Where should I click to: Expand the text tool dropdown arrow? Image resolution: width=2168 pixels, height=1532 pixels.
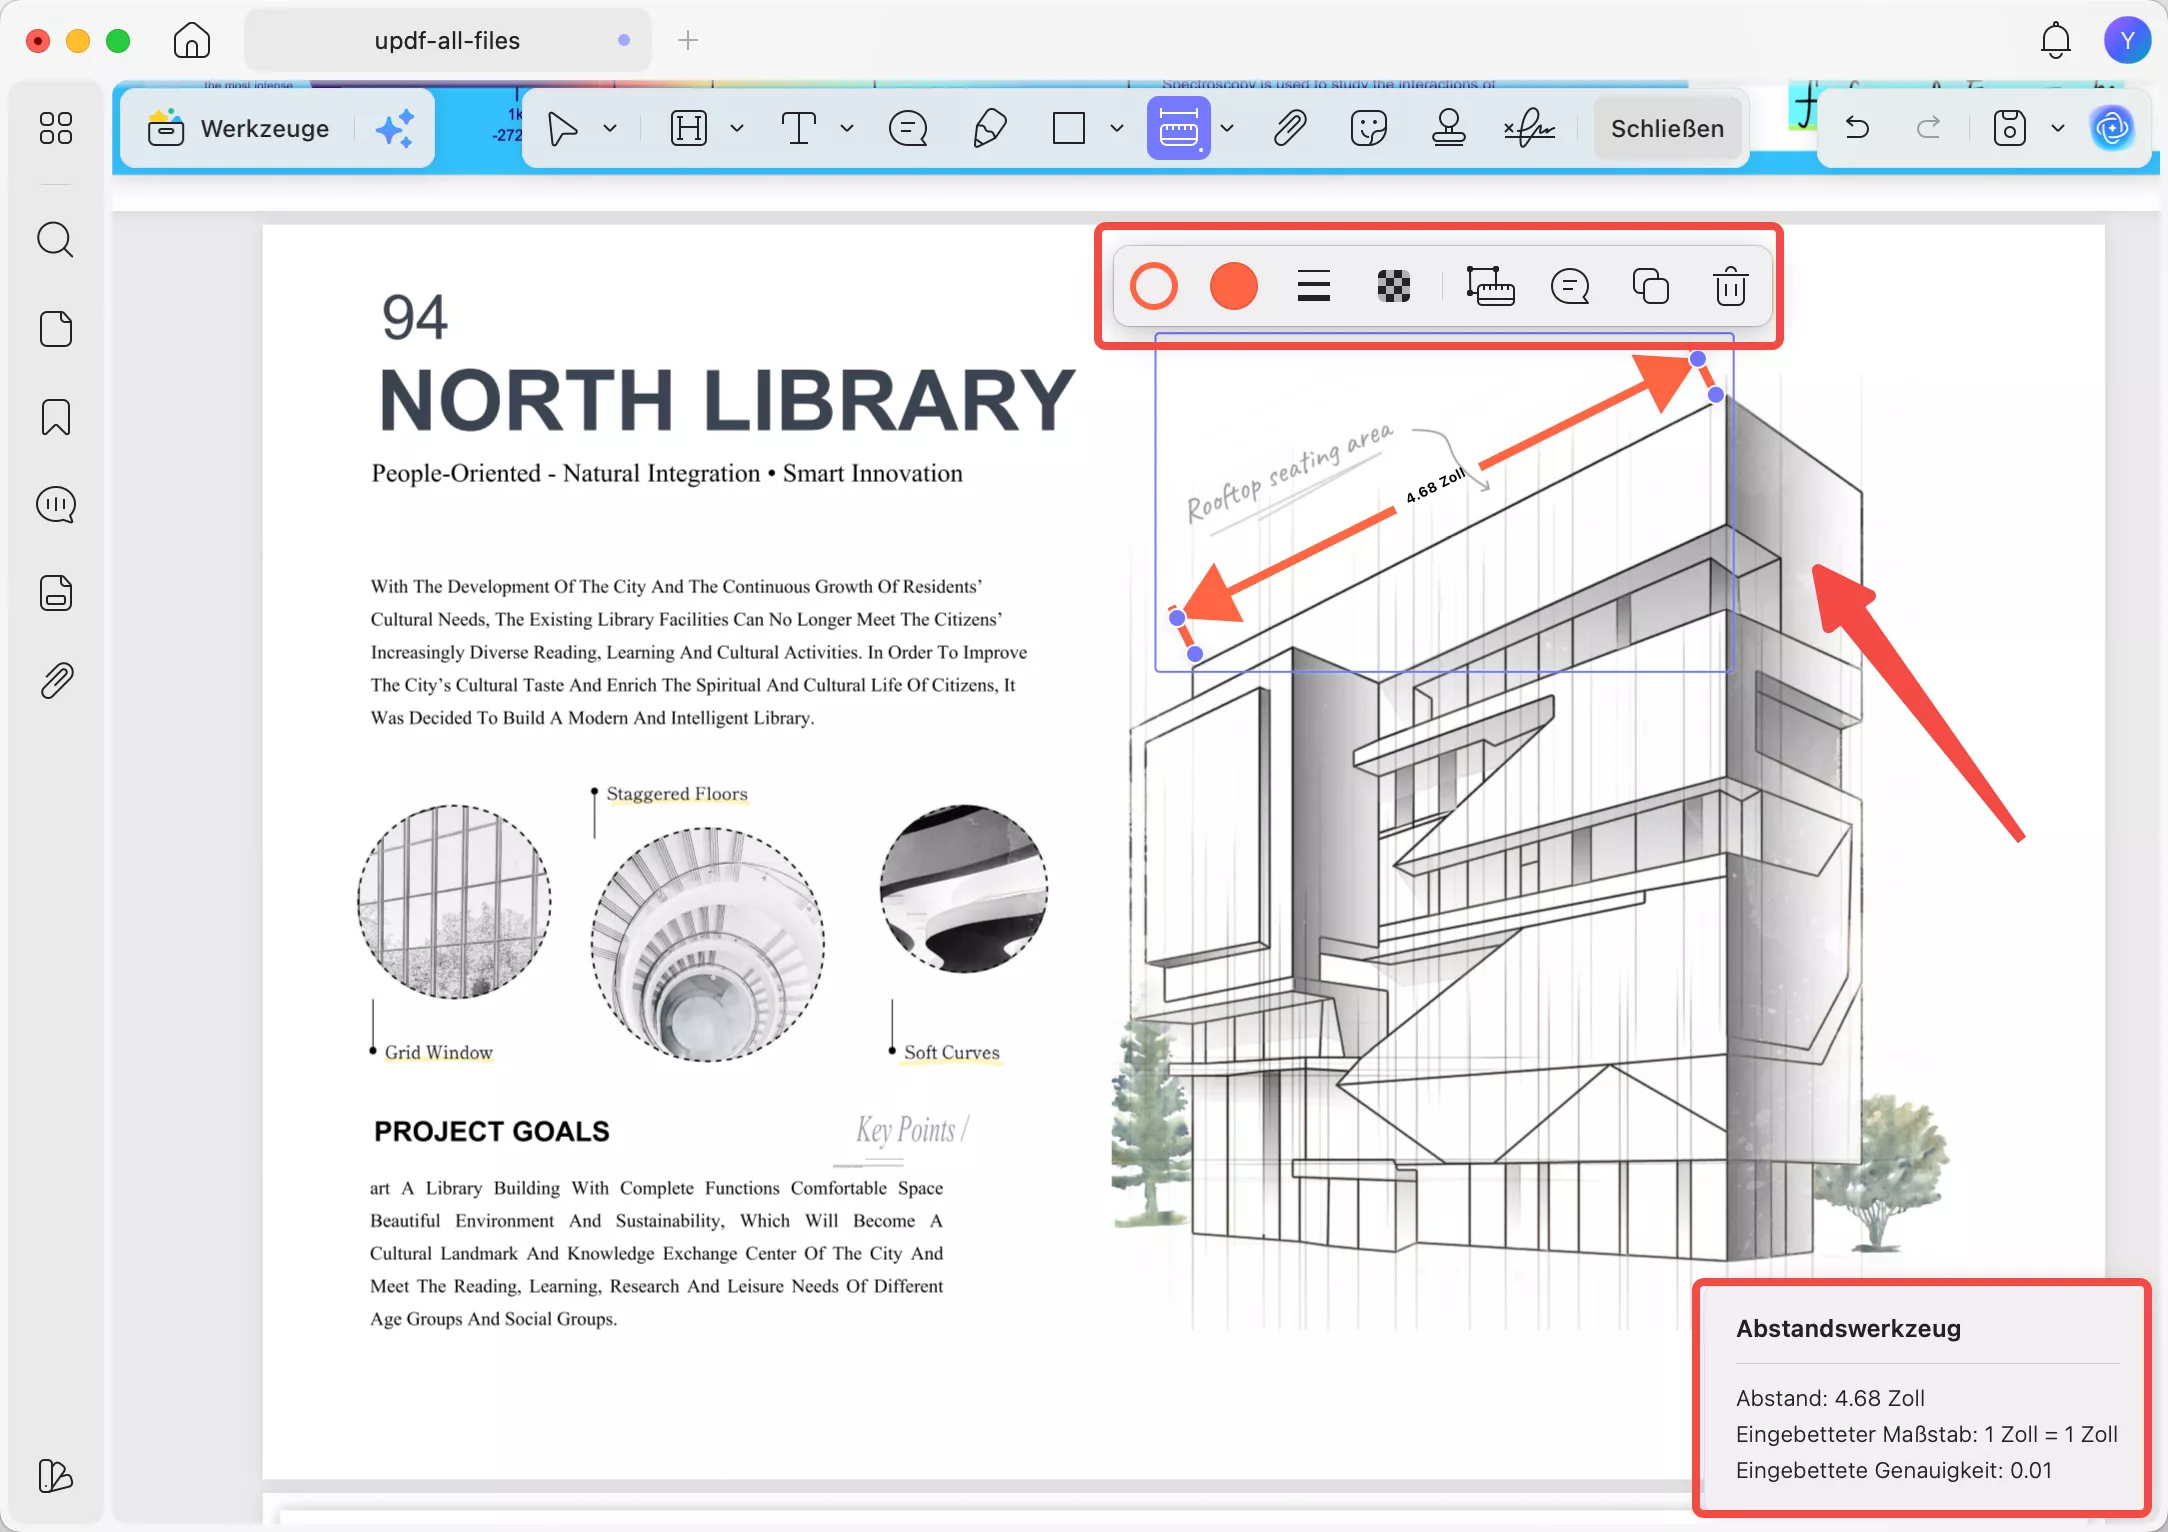coord(847,128)
